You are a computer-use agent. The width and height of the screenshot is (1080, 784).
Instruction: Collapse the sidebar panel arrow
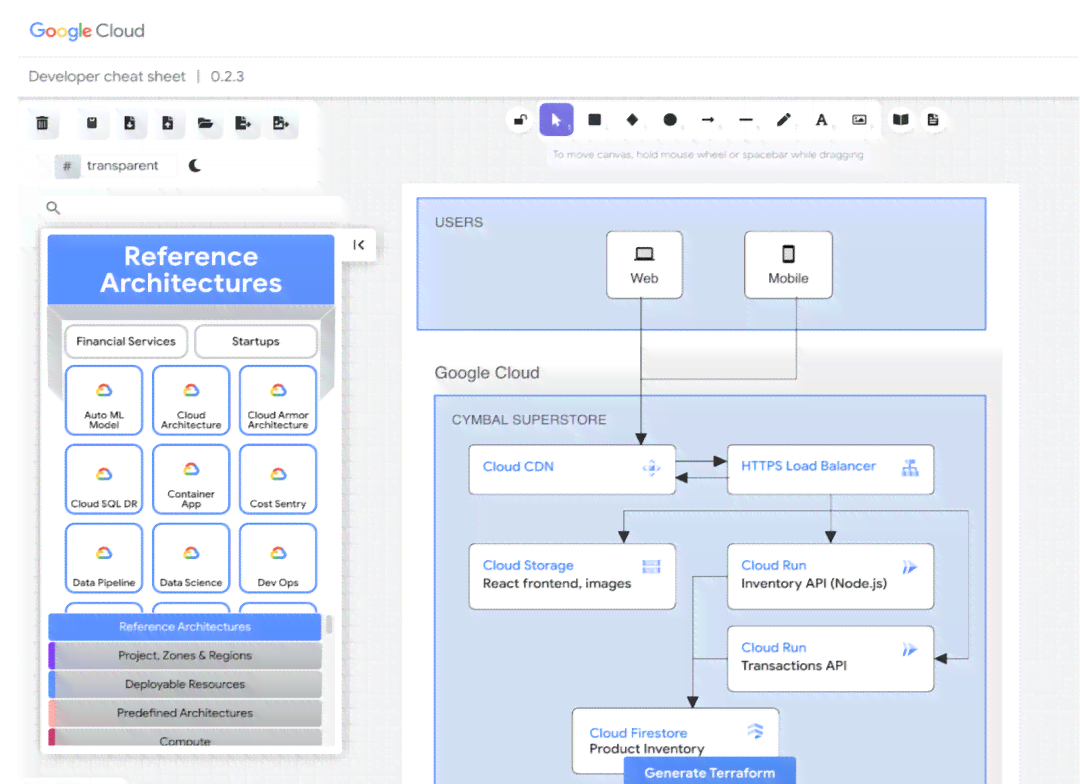click(x=359, y=245)
